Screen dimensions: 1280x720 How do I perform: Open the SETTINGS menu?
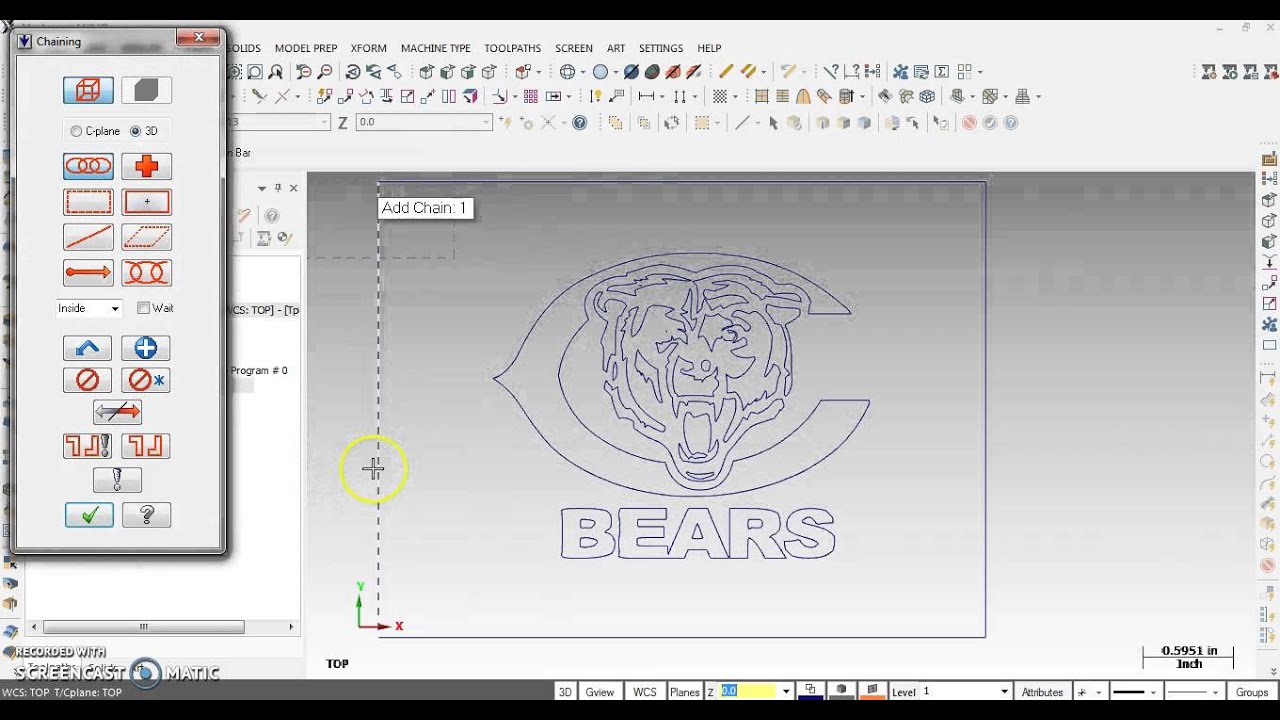661,48
